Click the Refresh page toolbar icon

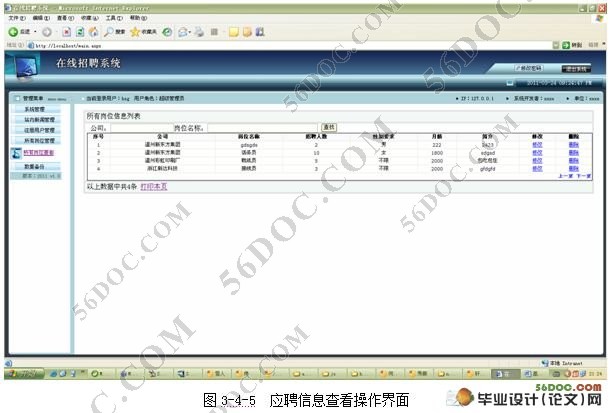(x=79, y=31)
